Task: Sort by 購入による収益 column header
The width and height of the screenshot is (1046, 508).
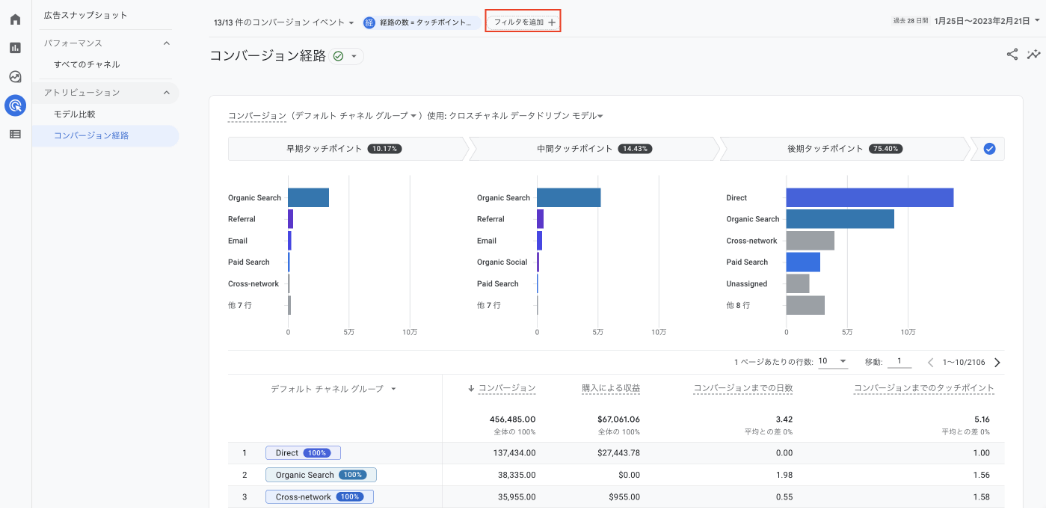Action: (610, 388)
